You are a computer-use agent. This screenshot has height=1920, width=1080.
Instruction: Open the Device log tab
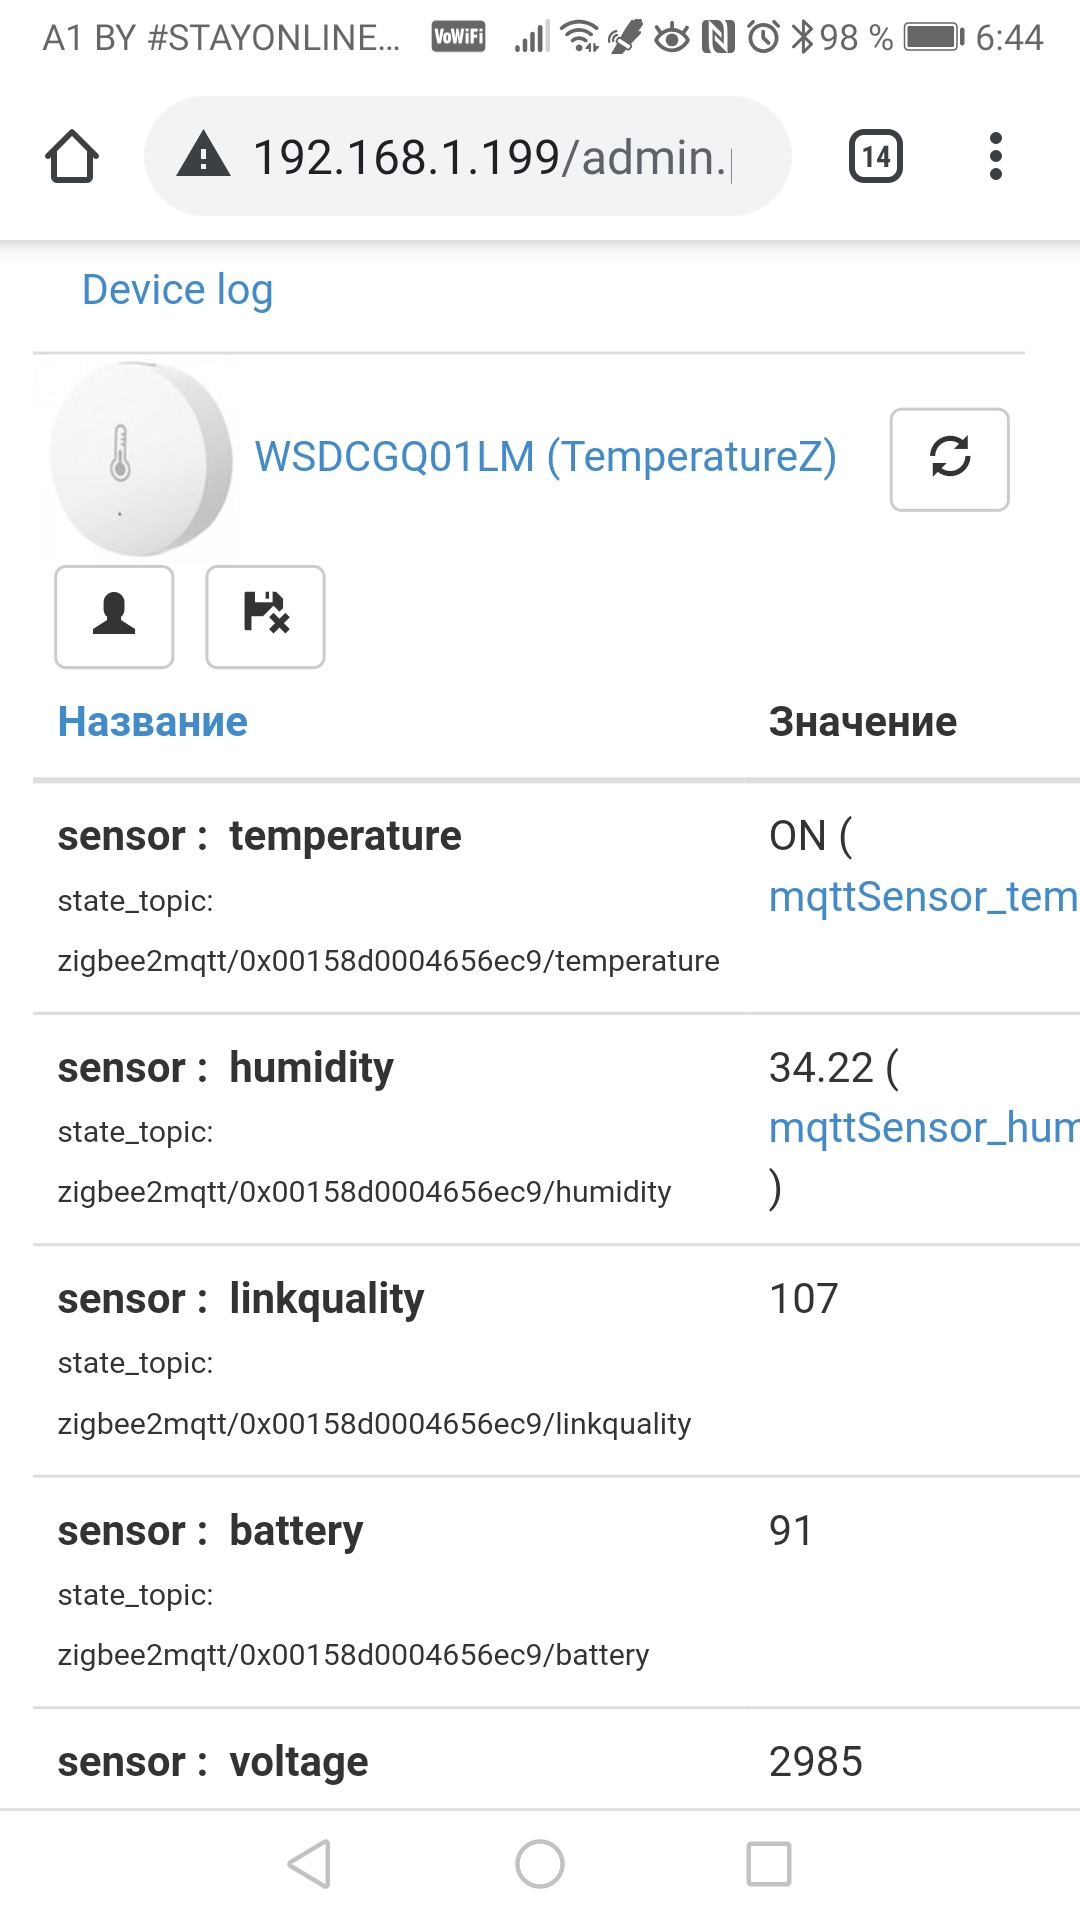click(x=177, y=290)
